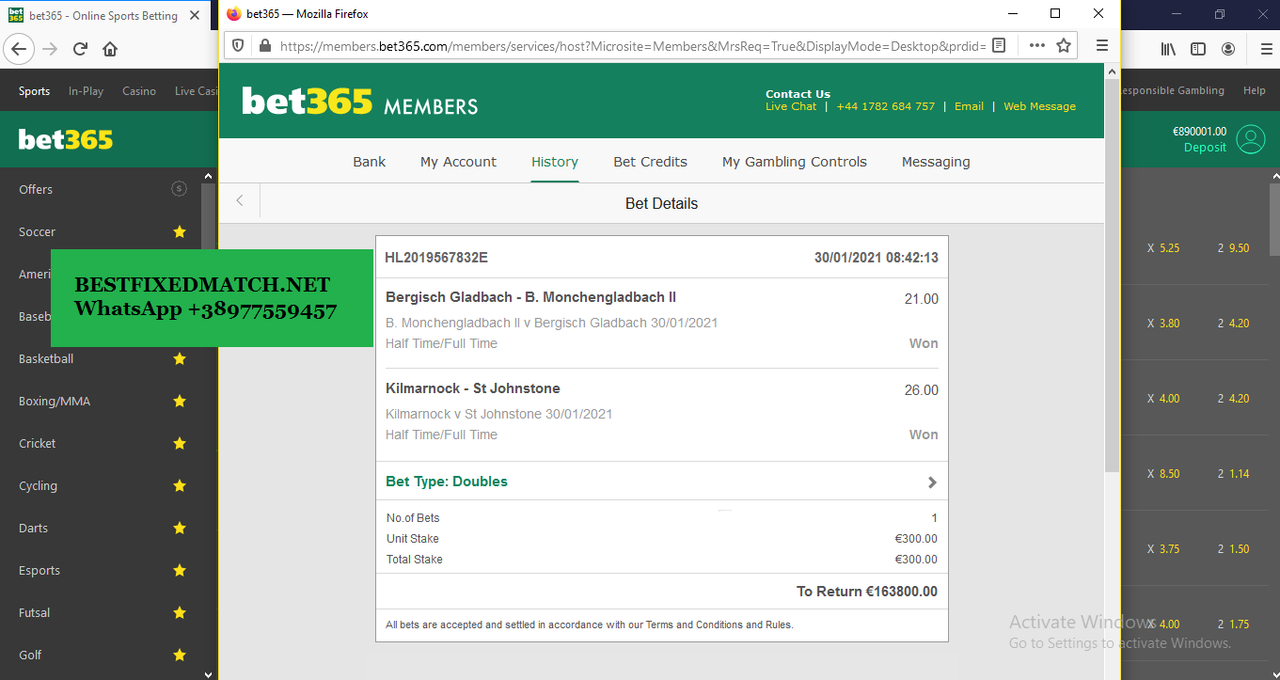Toggle Esports favorite star
This screenshot has height=680, width=1280.
[x=180, y=570]
